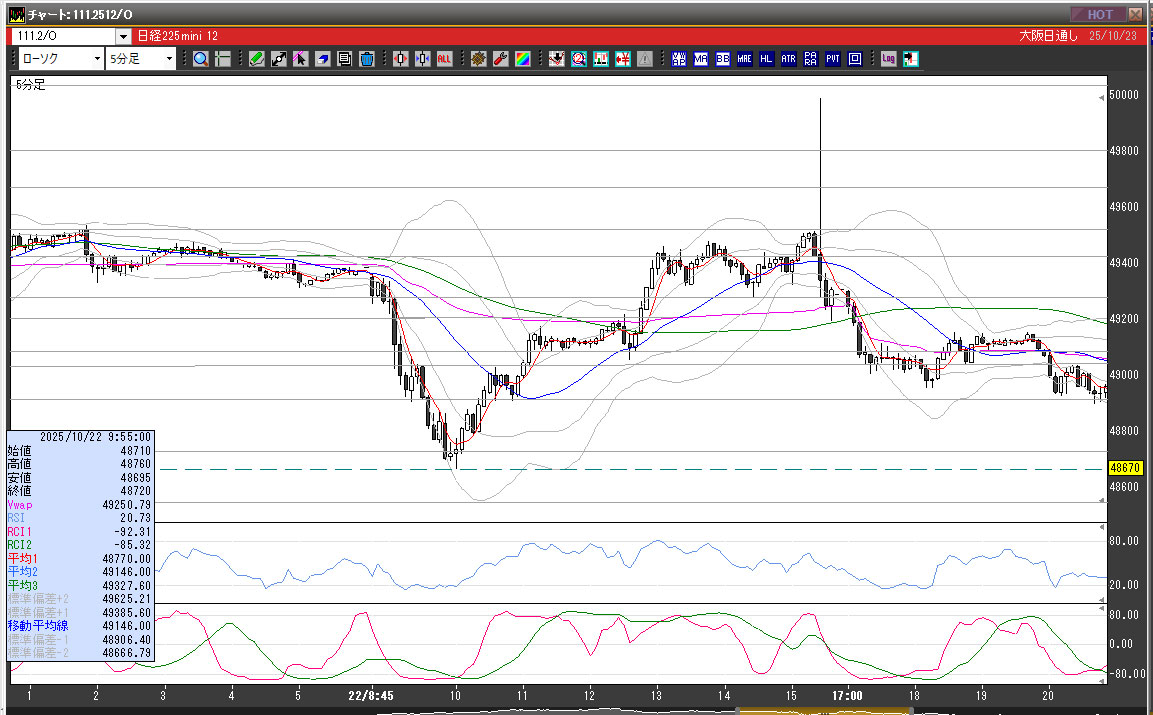The width and height of the screenshot is (1153, 715).
Task: Expand the ローソク chart type dropdown
Action: (96, 59)
